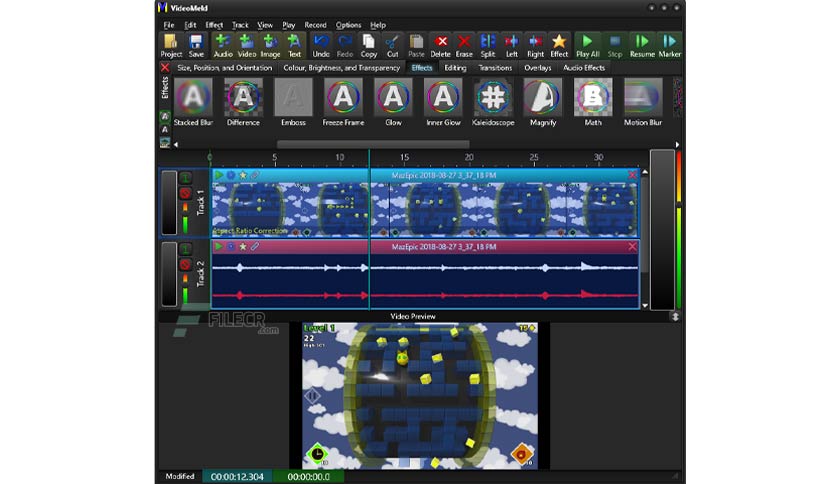Toggle Track 1 green solo button
This screenshot has height=484, width=836.
[x=185, y=178]
